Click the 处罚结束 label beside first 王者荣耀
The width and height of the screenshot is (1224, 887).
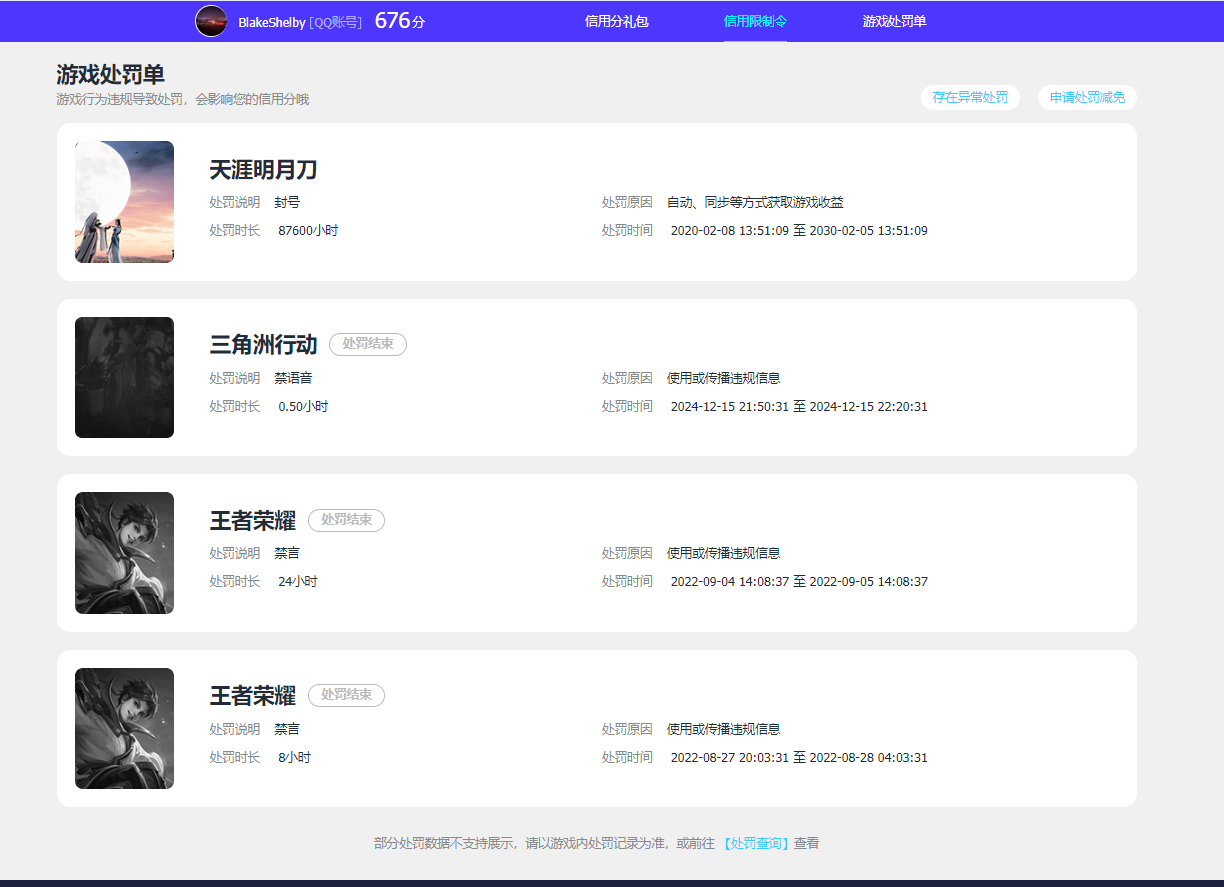click(346, 520)
